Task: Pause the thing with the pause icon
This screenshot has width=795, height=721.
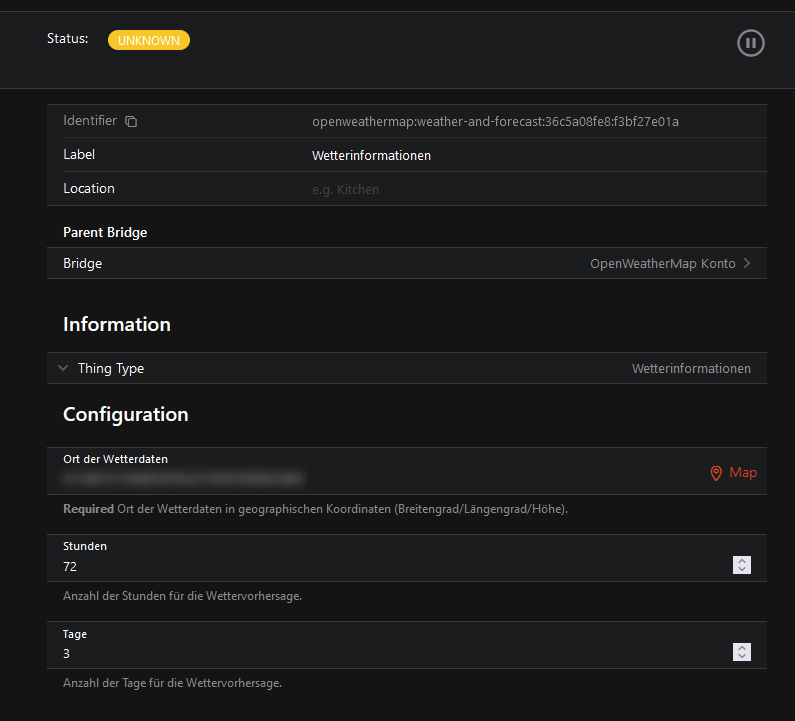Action: [x=750, y=43]
